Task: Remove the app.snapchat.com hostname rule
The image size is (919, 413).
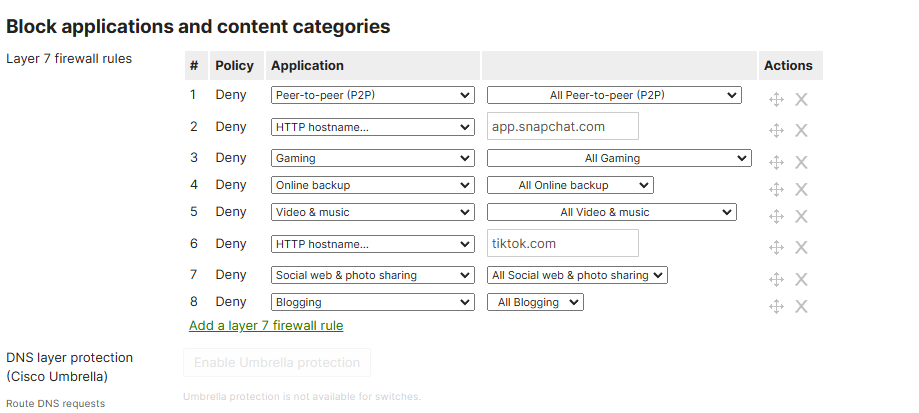Action: (x=801, y=130)
